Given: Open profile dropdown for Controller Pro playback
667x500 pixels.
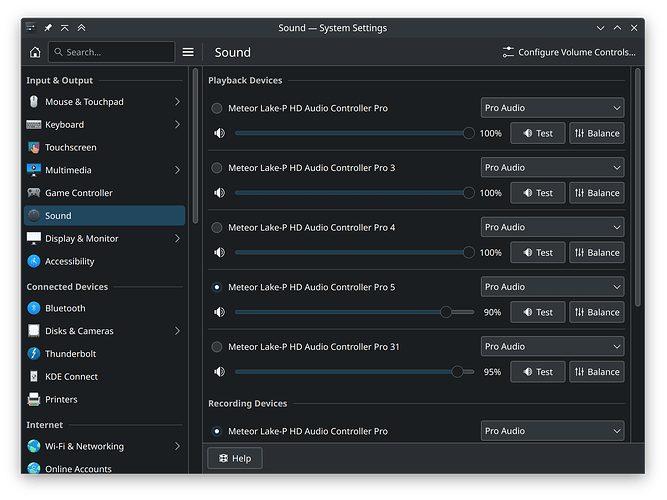Looking at the screenshot, I should 552,108.
